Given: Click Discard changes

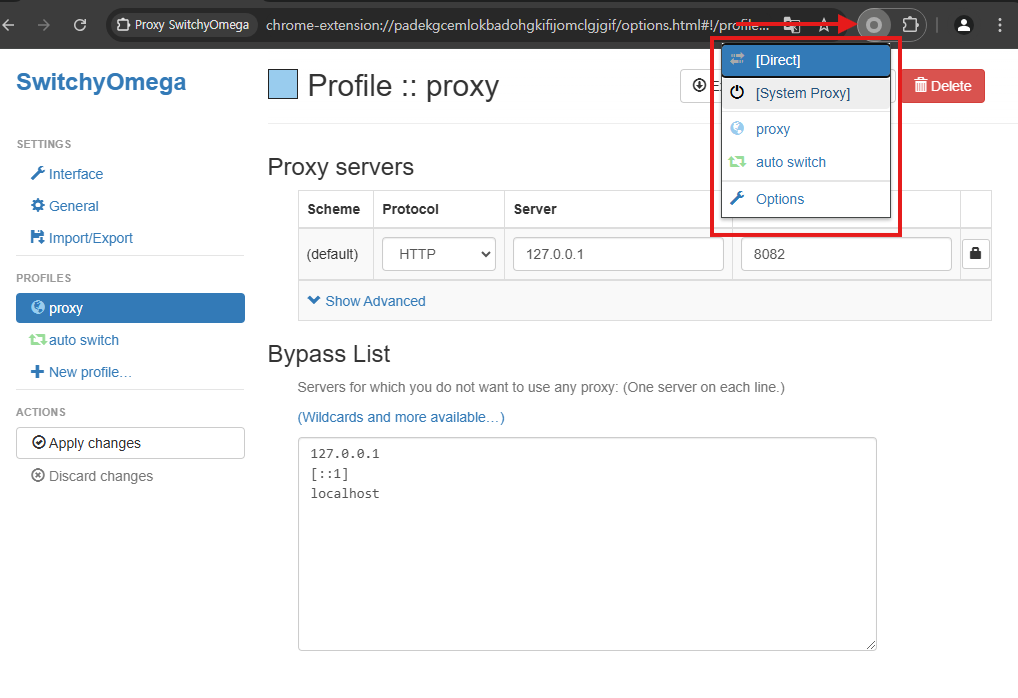Looking at the screenshot, I should [x=92, y=476].
